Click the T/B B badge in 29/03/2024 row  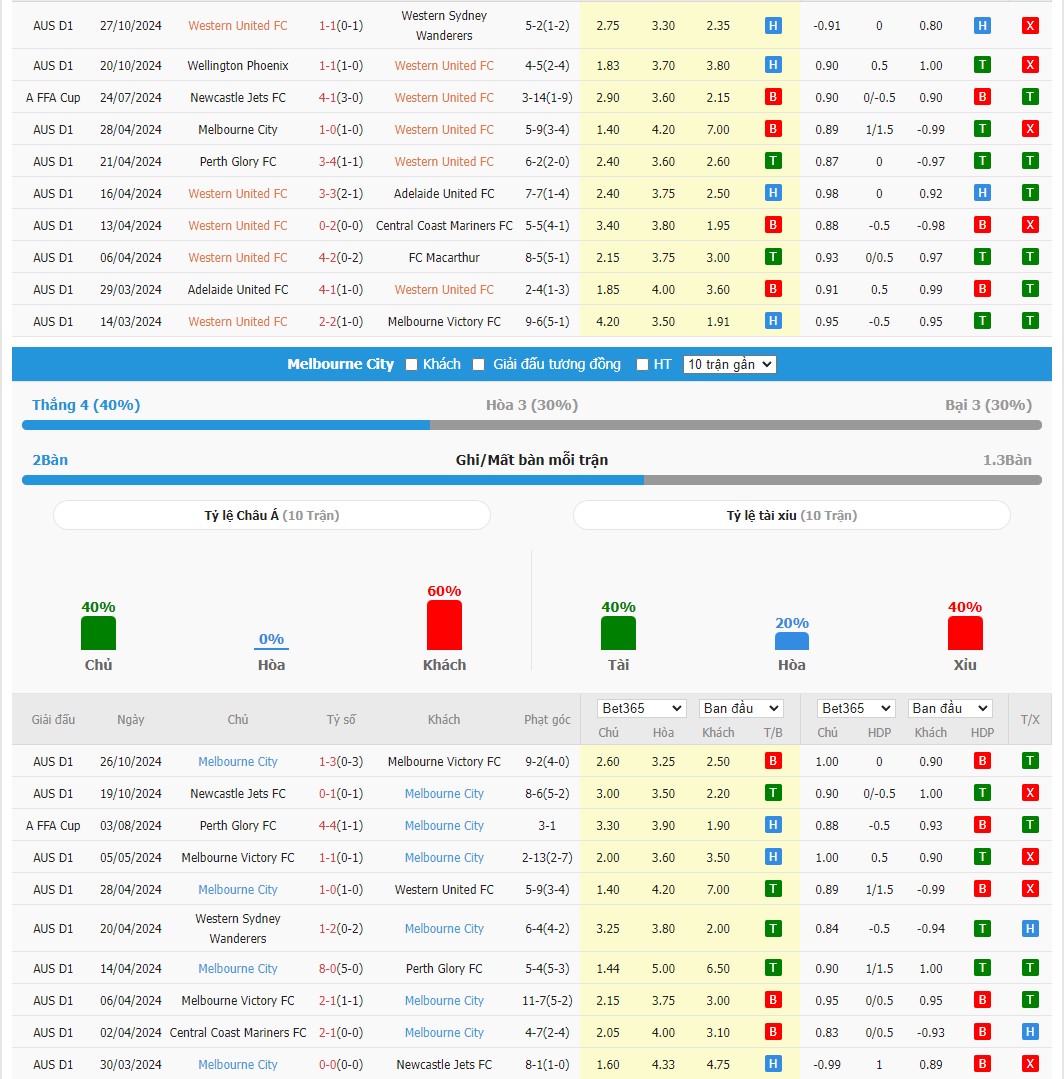(773, 289)
